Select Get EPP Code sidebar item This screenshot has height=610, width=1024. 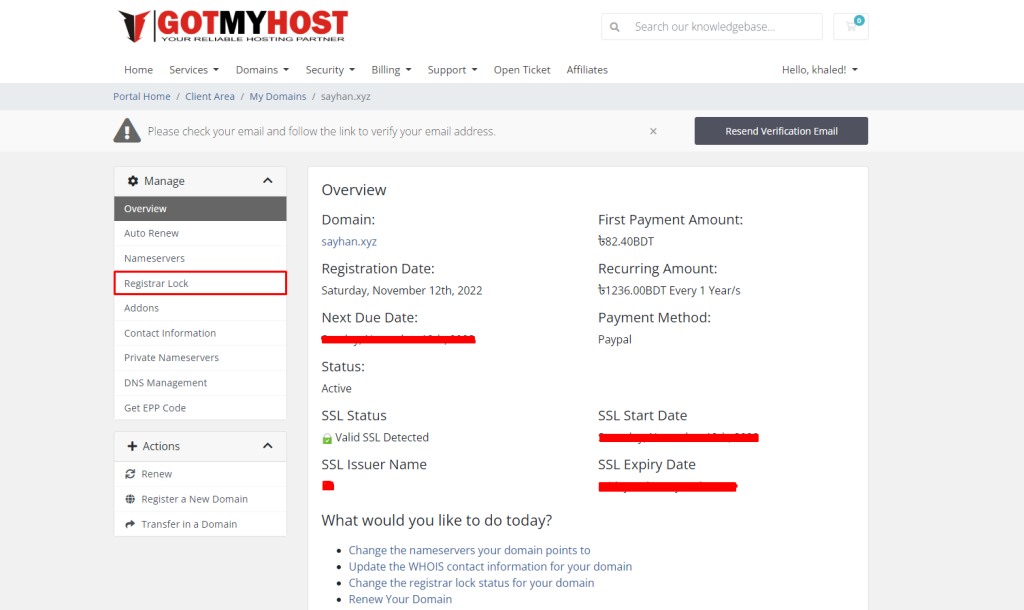pyautogui.click(x=155, y=408)
